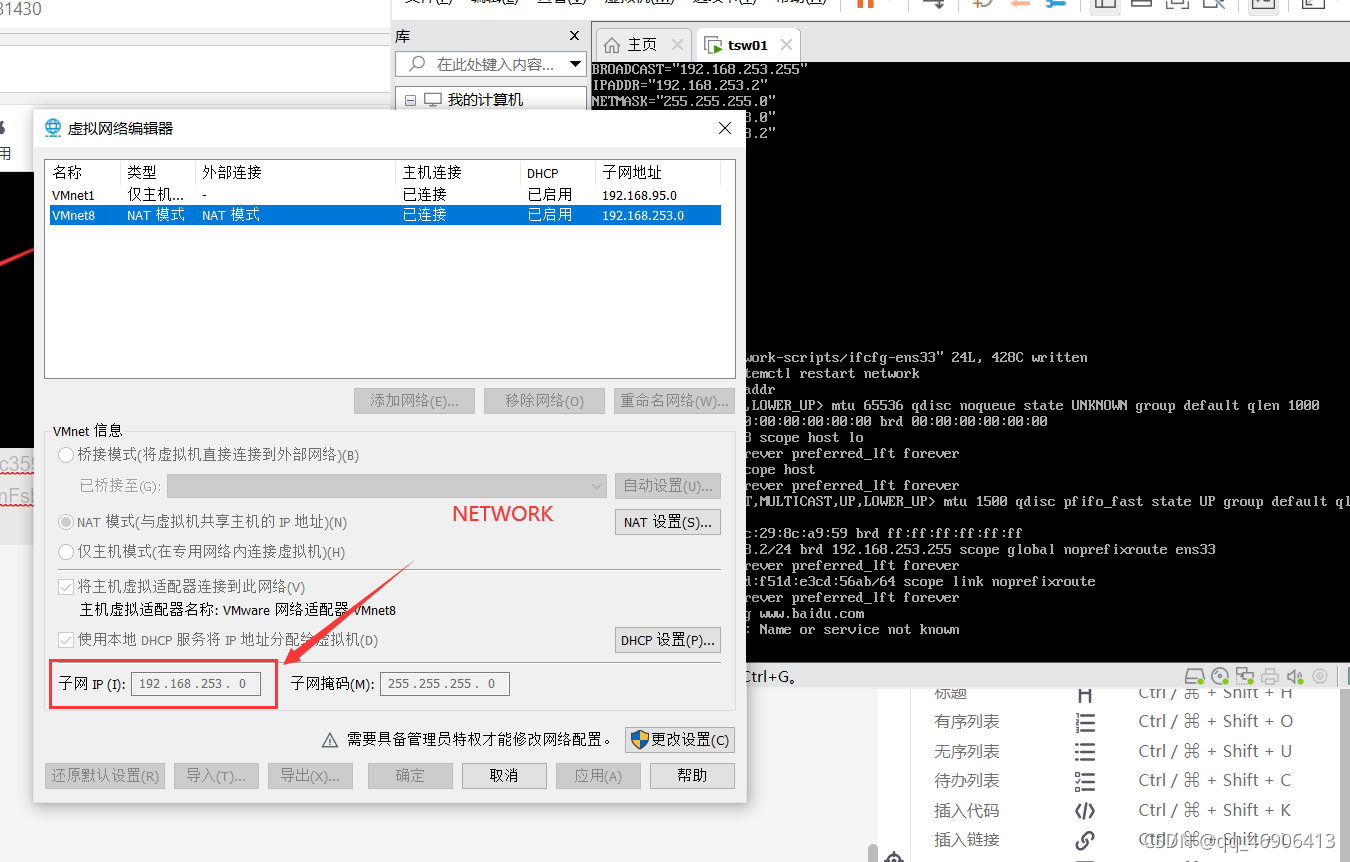Click the 应用 button
The image size is (1350, 862).
[x=598, y=776]
